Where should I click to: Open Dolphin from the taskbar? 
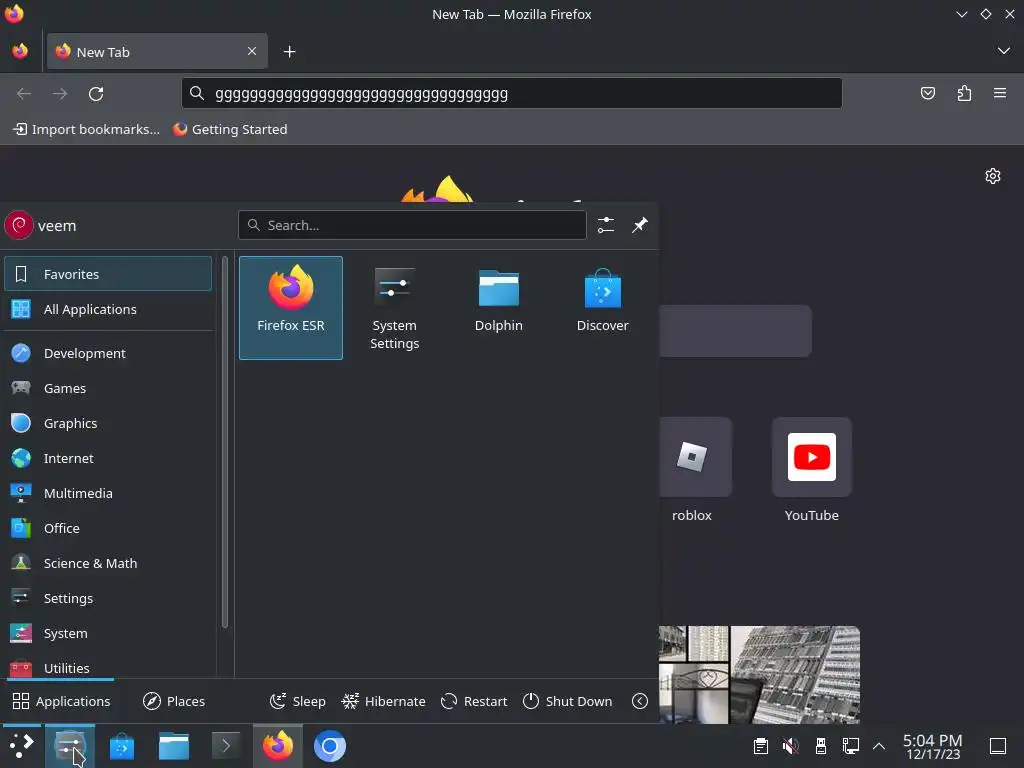pyautogui.click(x=174, y=746)
